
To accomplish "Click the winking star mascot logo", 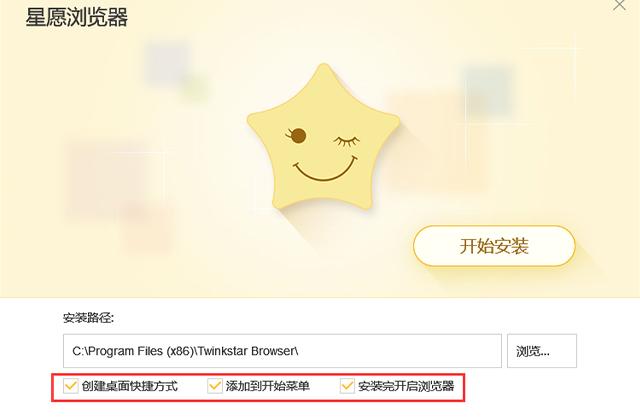I will pos(323,137).
